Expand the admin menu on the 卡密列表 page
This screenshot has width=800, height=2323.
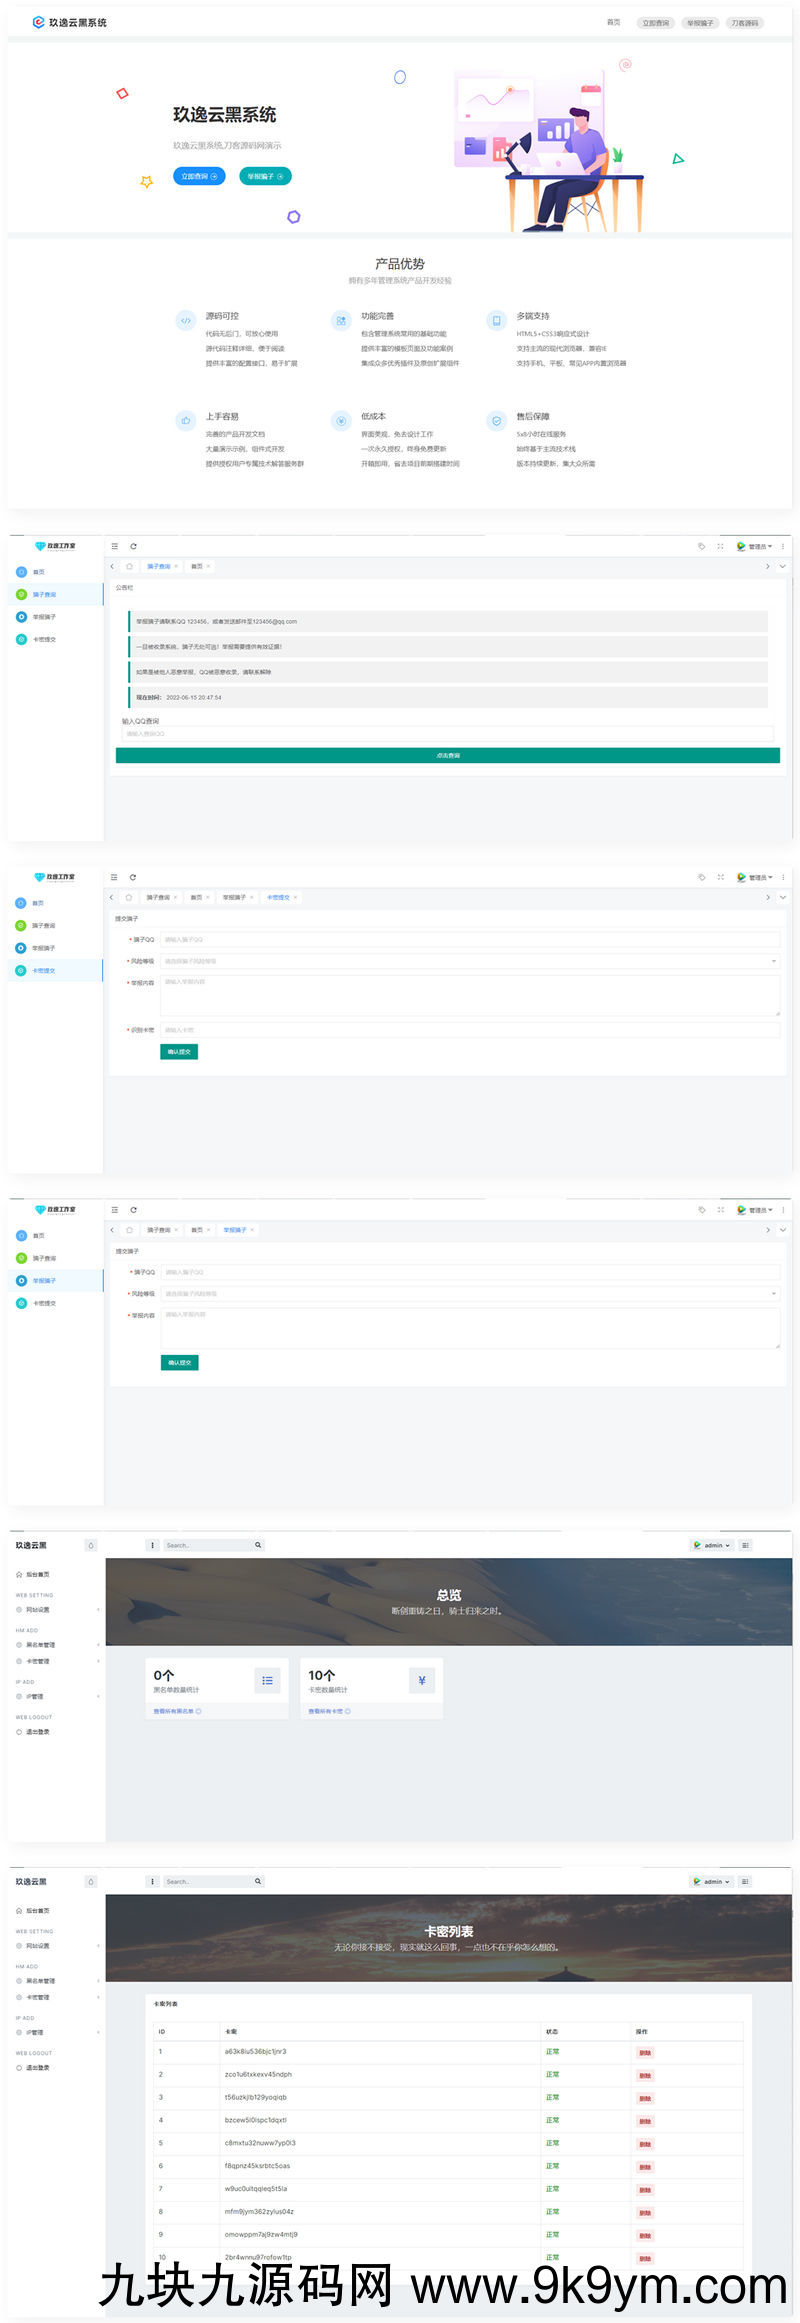[712, 1881]
